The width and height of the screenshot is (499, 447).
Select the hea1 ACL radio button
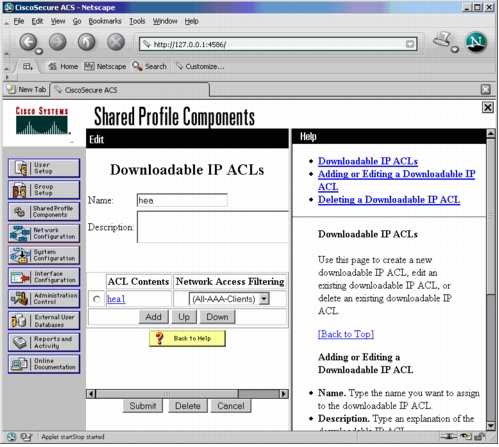coord(97,300)
